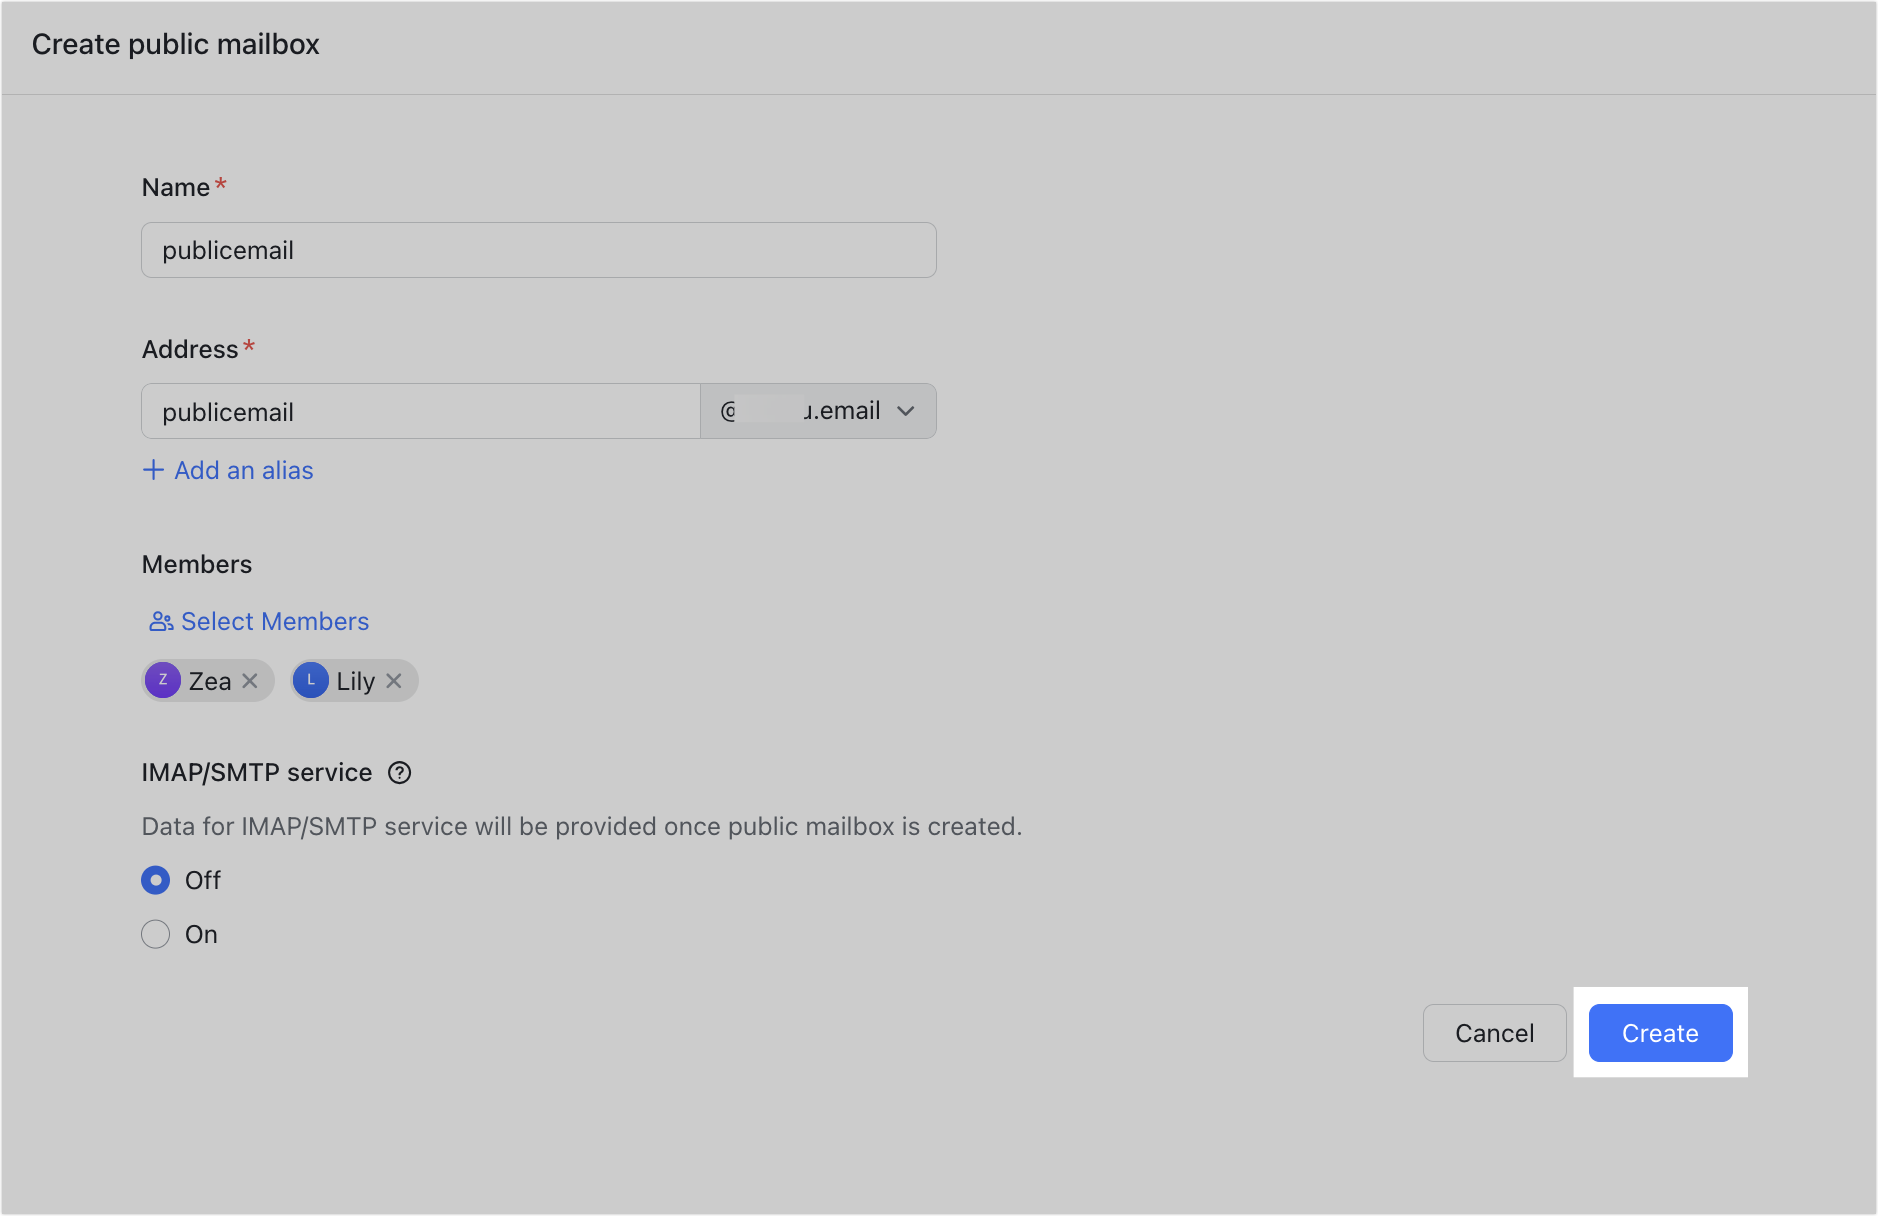Remove member Zea using the X icon

(x=250, y=680)
